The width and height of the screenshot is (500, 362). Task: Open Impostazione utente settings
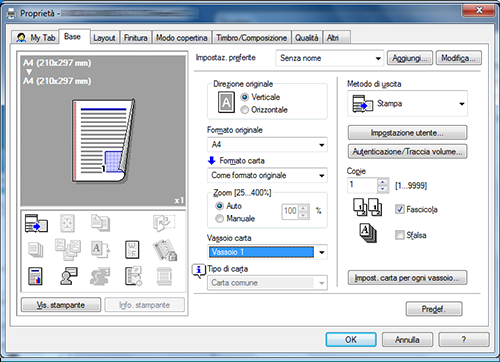pos(407,133)
